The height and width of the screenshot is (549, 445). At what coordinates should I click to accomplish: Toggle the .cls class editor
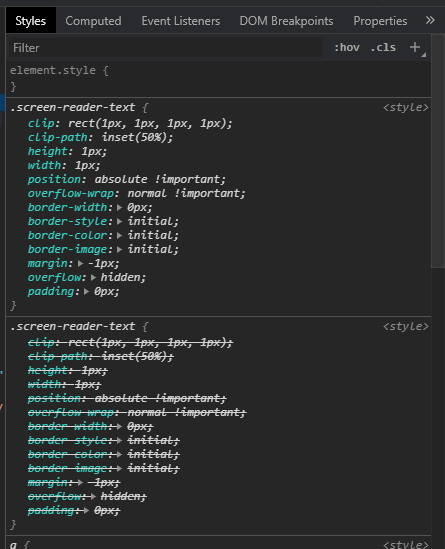383,47
